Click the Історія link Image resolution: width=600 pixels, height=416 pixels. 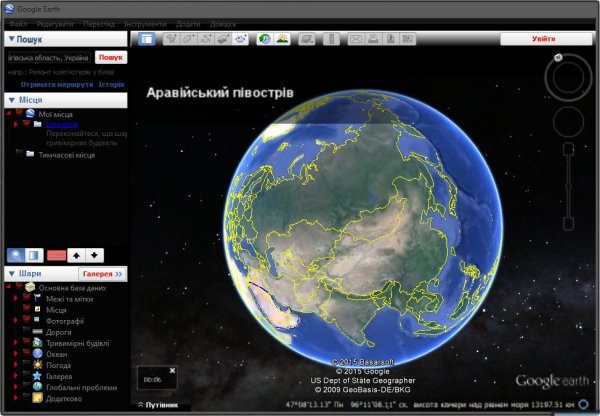[x=111, y=84]
